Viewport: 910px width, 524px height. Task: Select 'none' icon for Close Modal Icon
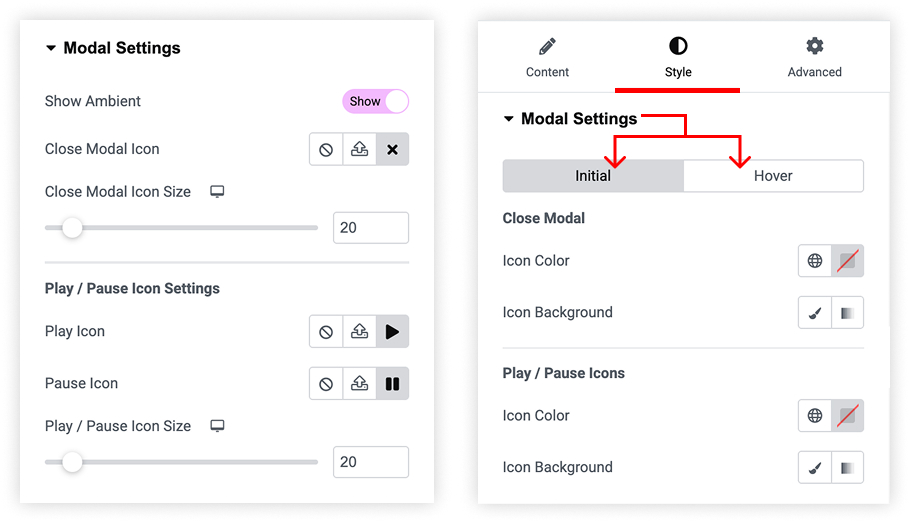[326, 150]
